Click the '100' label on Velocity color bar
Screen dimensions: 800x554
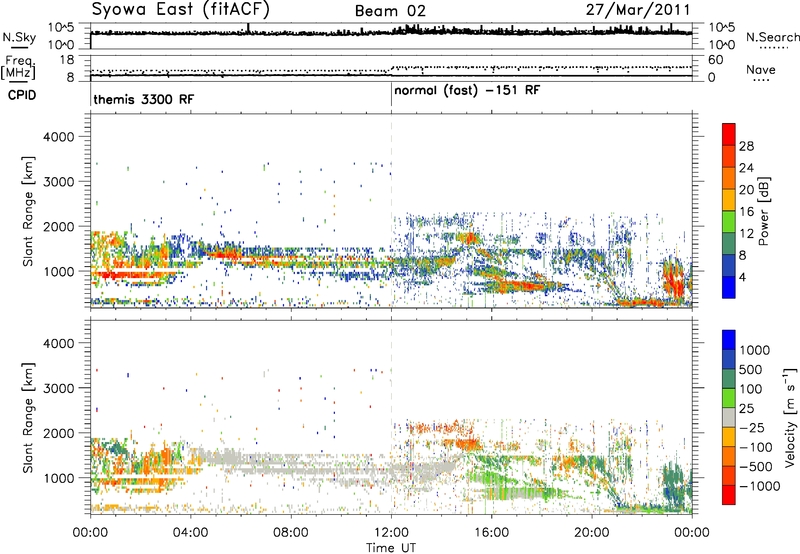click(750, 389)
